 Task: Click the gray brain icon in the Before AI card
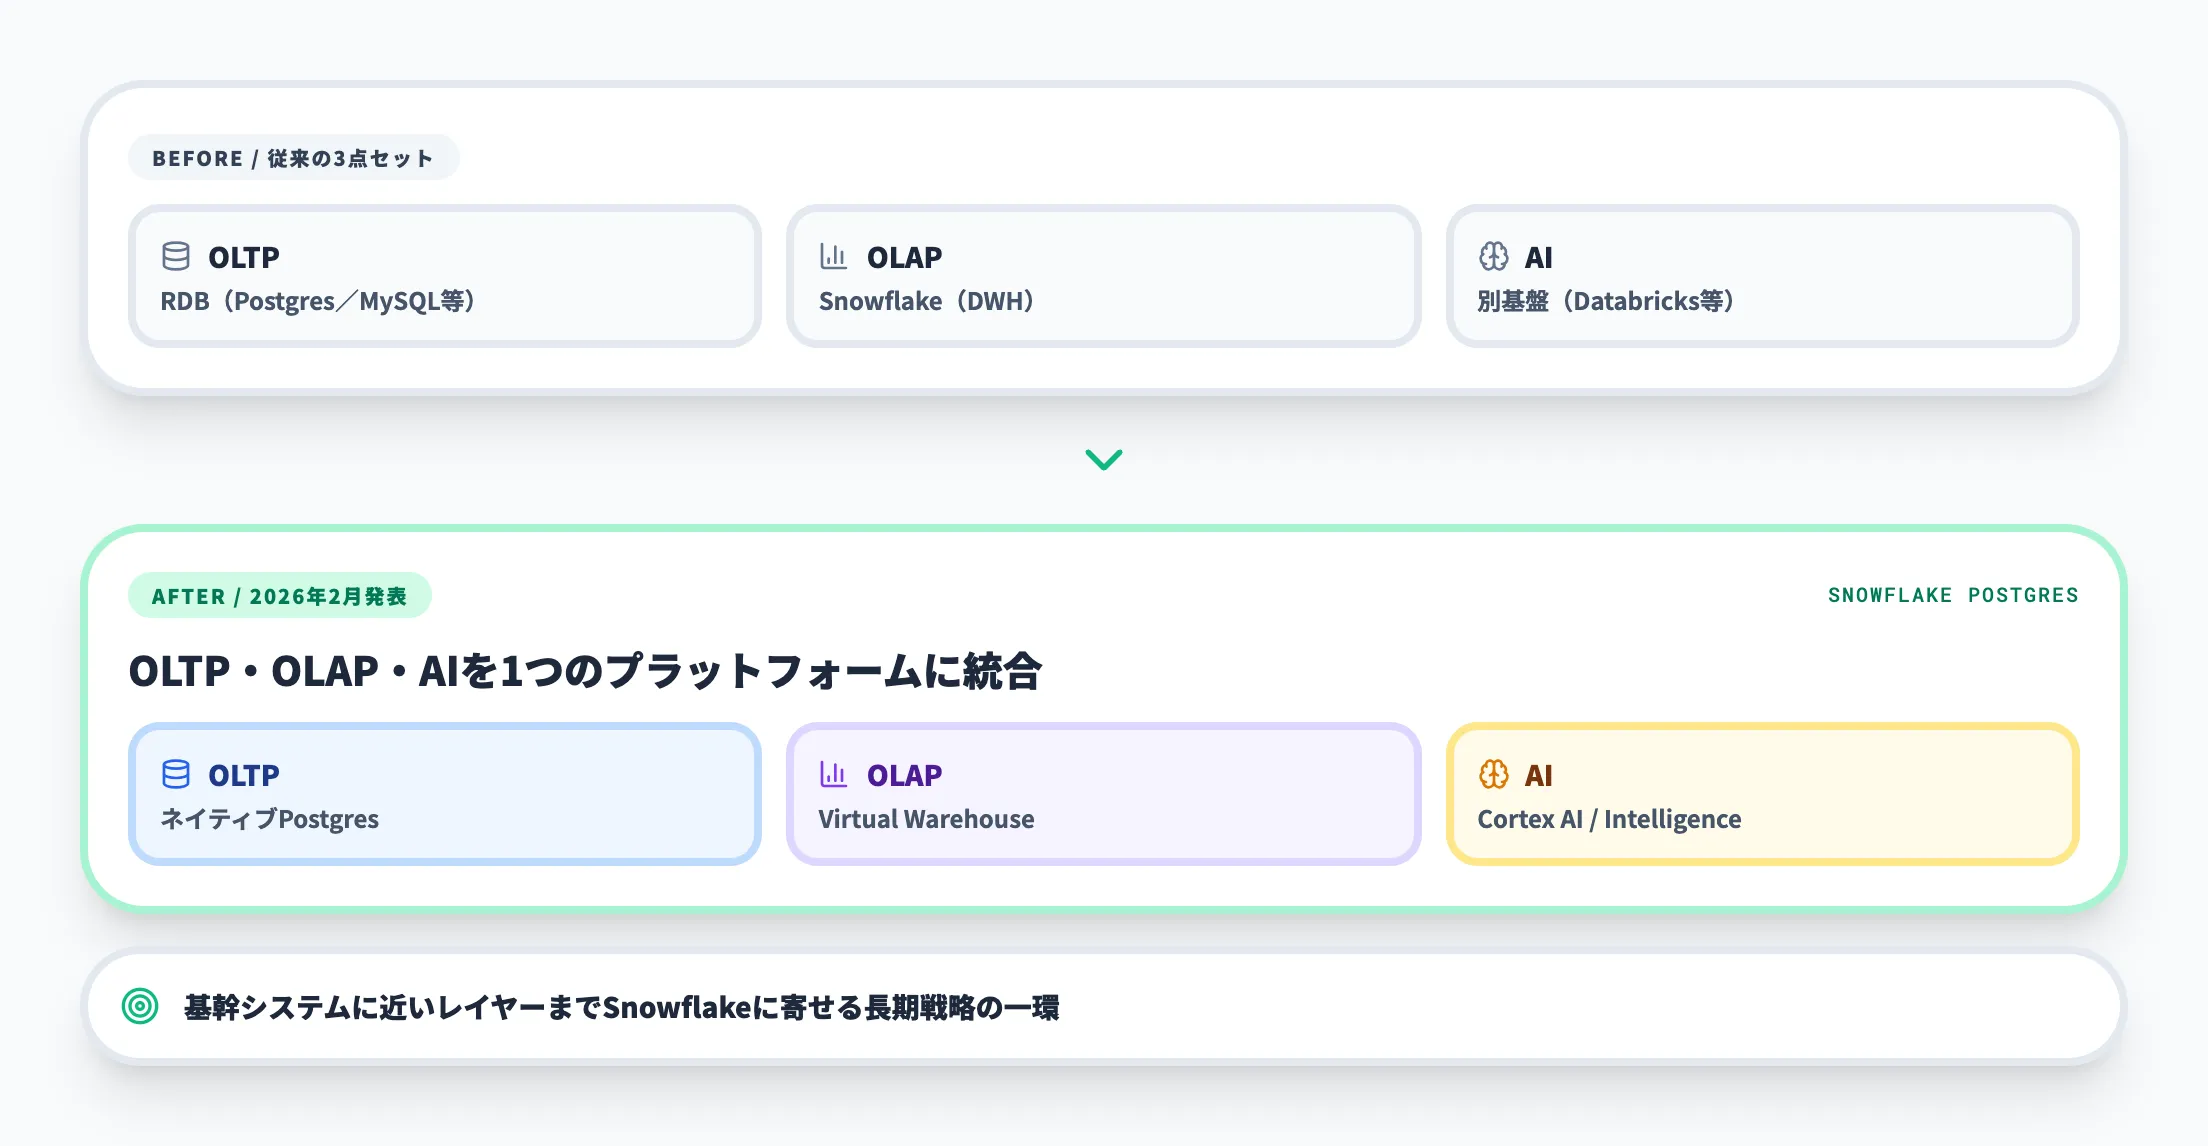pyautogui.click(x=1493, y=257)
